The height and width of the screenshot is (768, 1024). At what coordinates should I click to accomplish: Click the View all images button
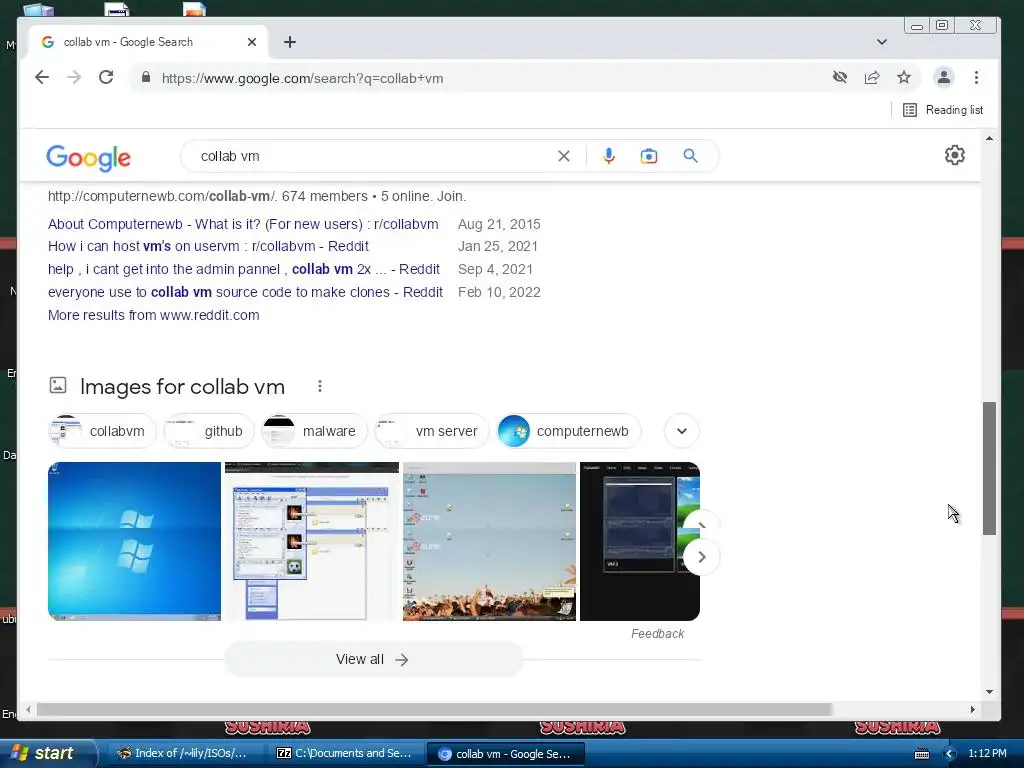point(373,660)
